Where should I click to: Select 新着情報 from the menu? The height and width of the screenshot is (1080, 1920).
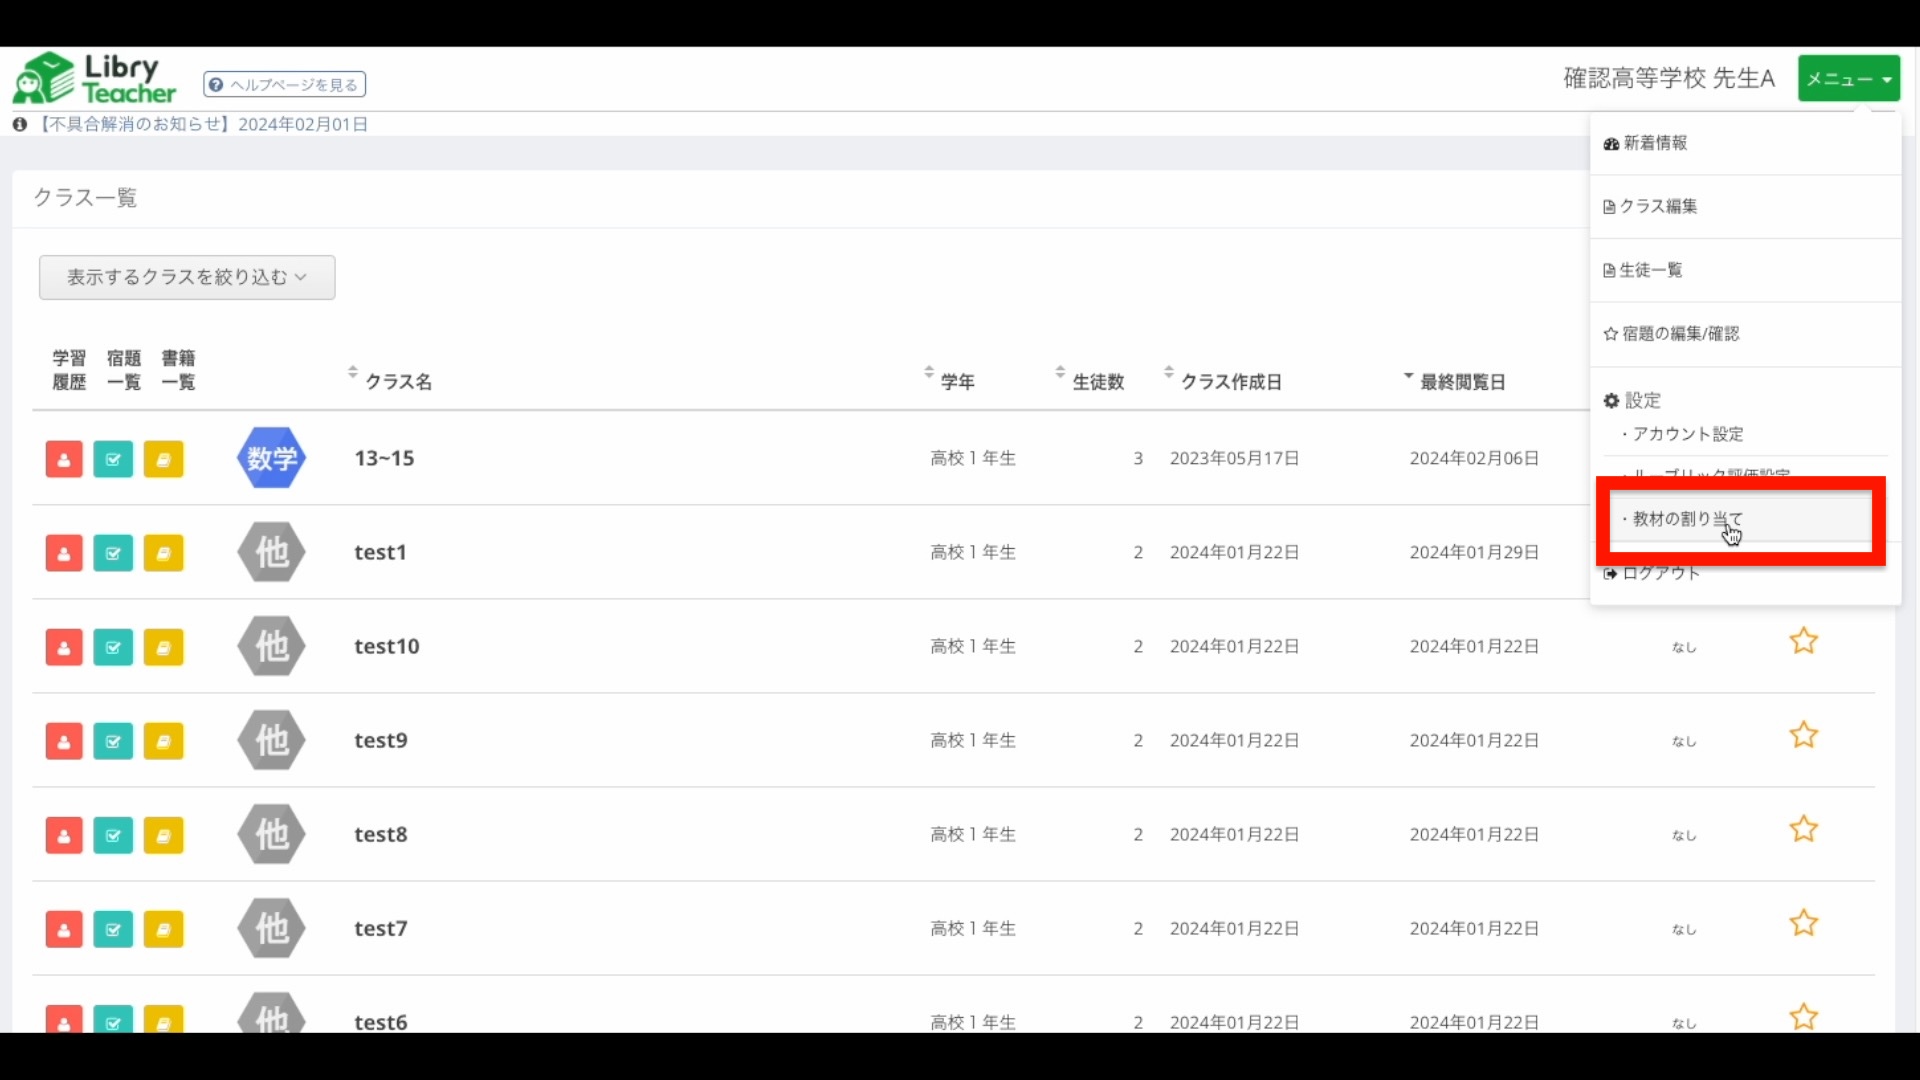coord(1653,143)
